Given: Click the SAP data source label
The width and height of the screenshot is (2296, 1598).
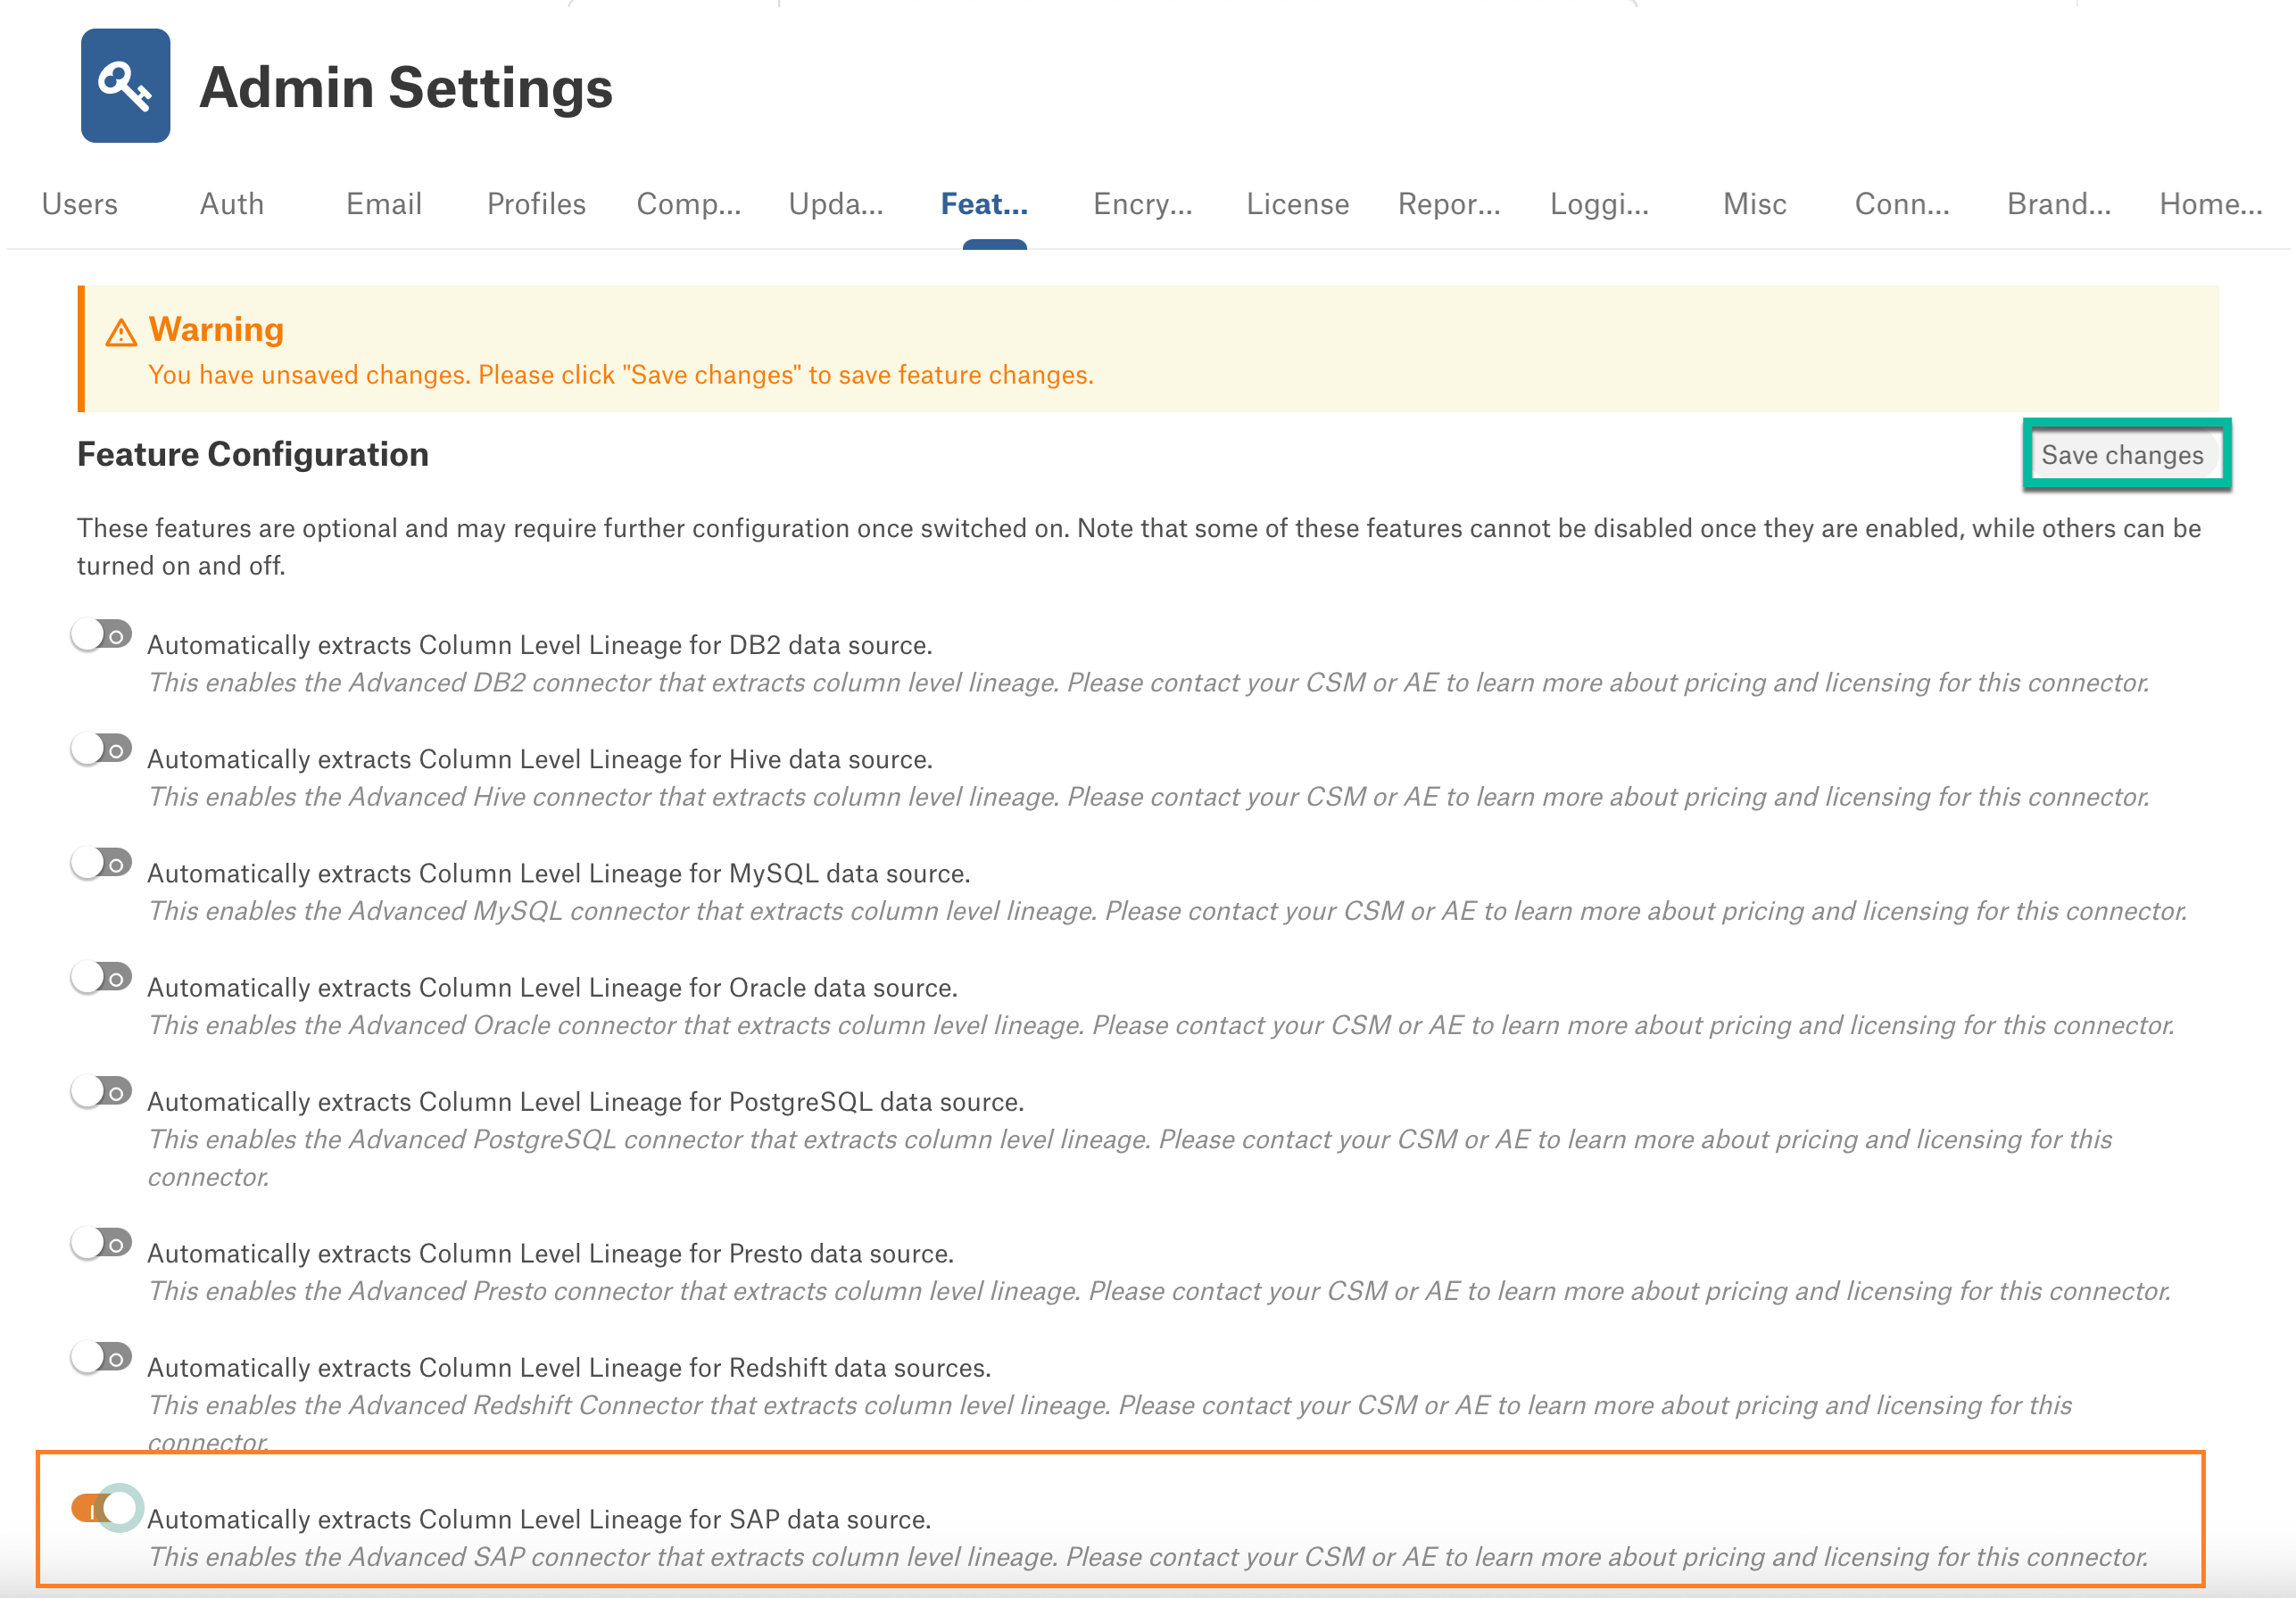Looking at the screenshot, I should tap(539, 1519).
